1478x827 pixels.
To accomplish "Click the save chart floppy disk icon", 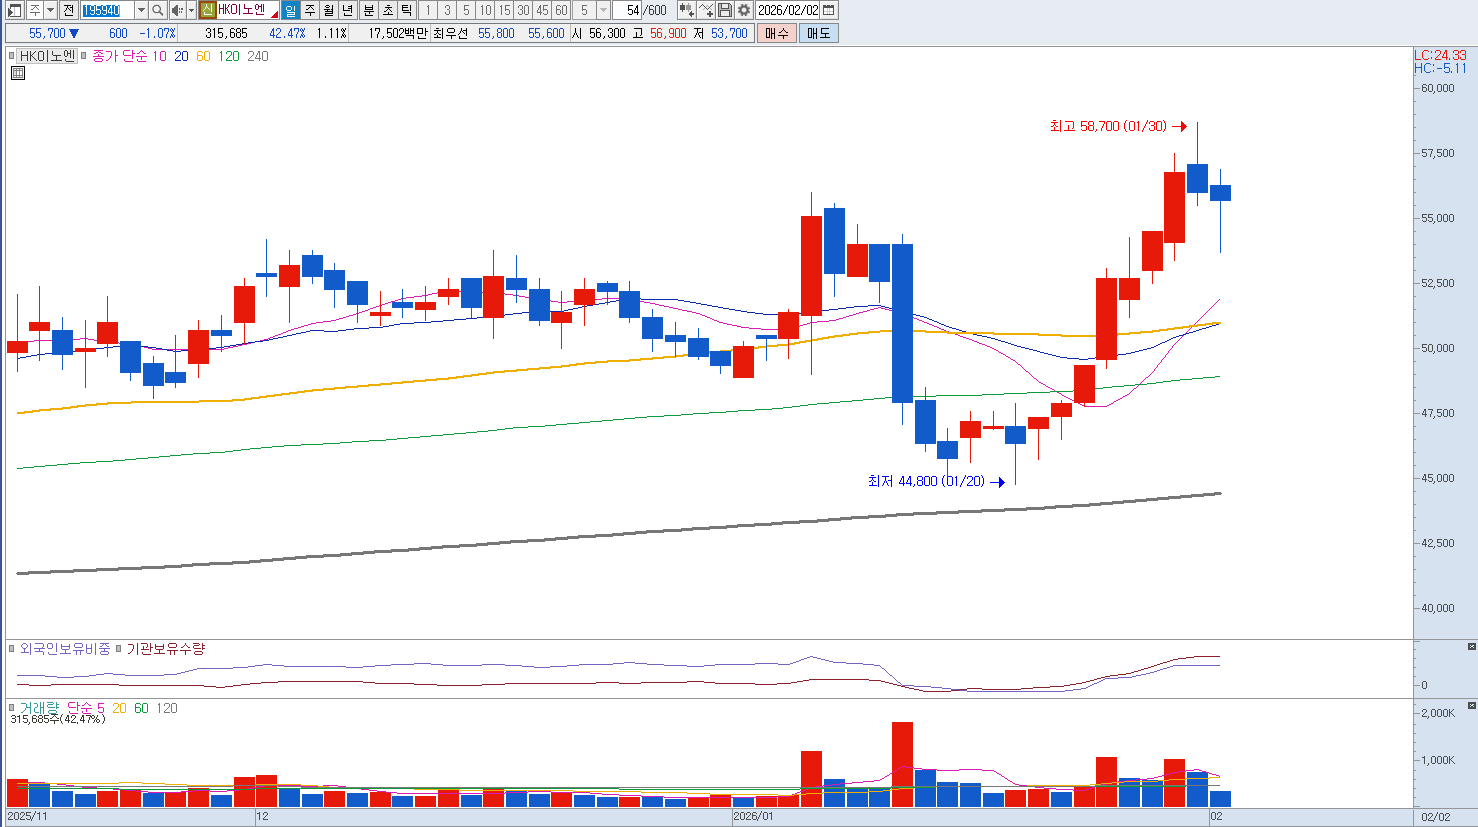I will point(725,10).
